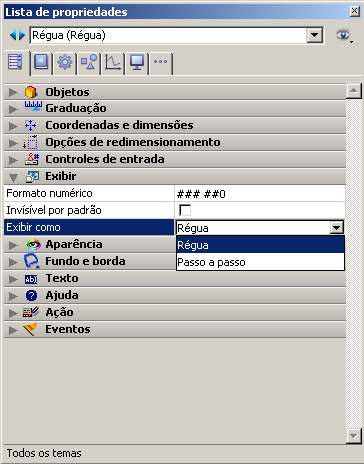The width and height of the screenshot is (364, 464).
Task: Open the Régua (Régua) object dropdown
Action: [177, 35]
